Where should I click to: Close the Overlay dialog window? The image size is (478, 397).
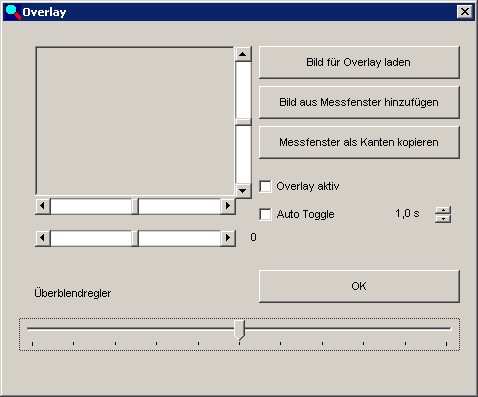465,12
